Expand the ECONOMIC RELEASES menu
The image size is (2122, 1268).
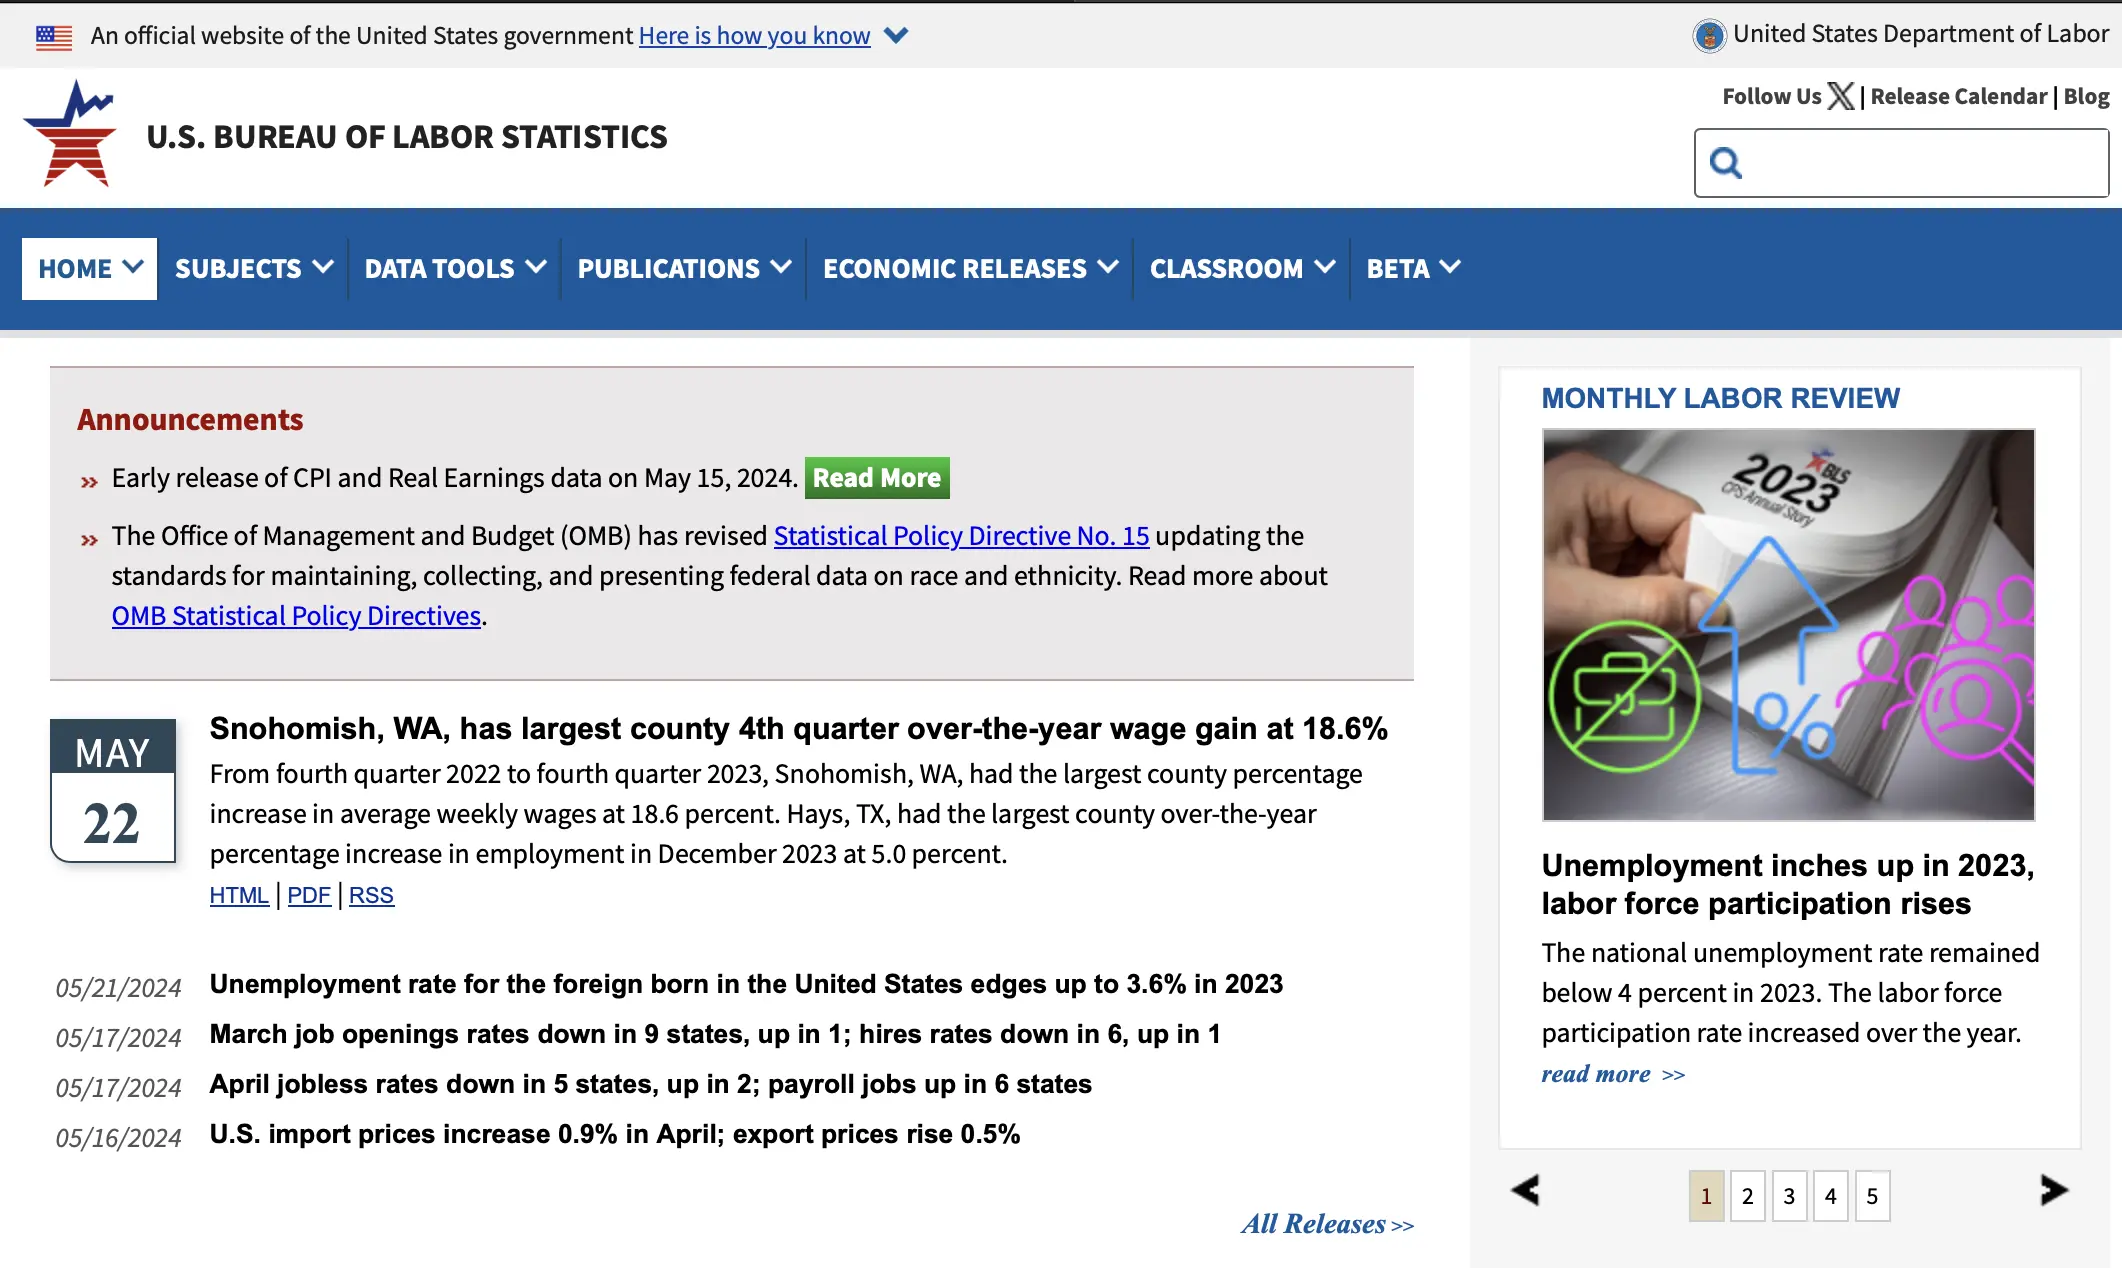tap(970, 269)
